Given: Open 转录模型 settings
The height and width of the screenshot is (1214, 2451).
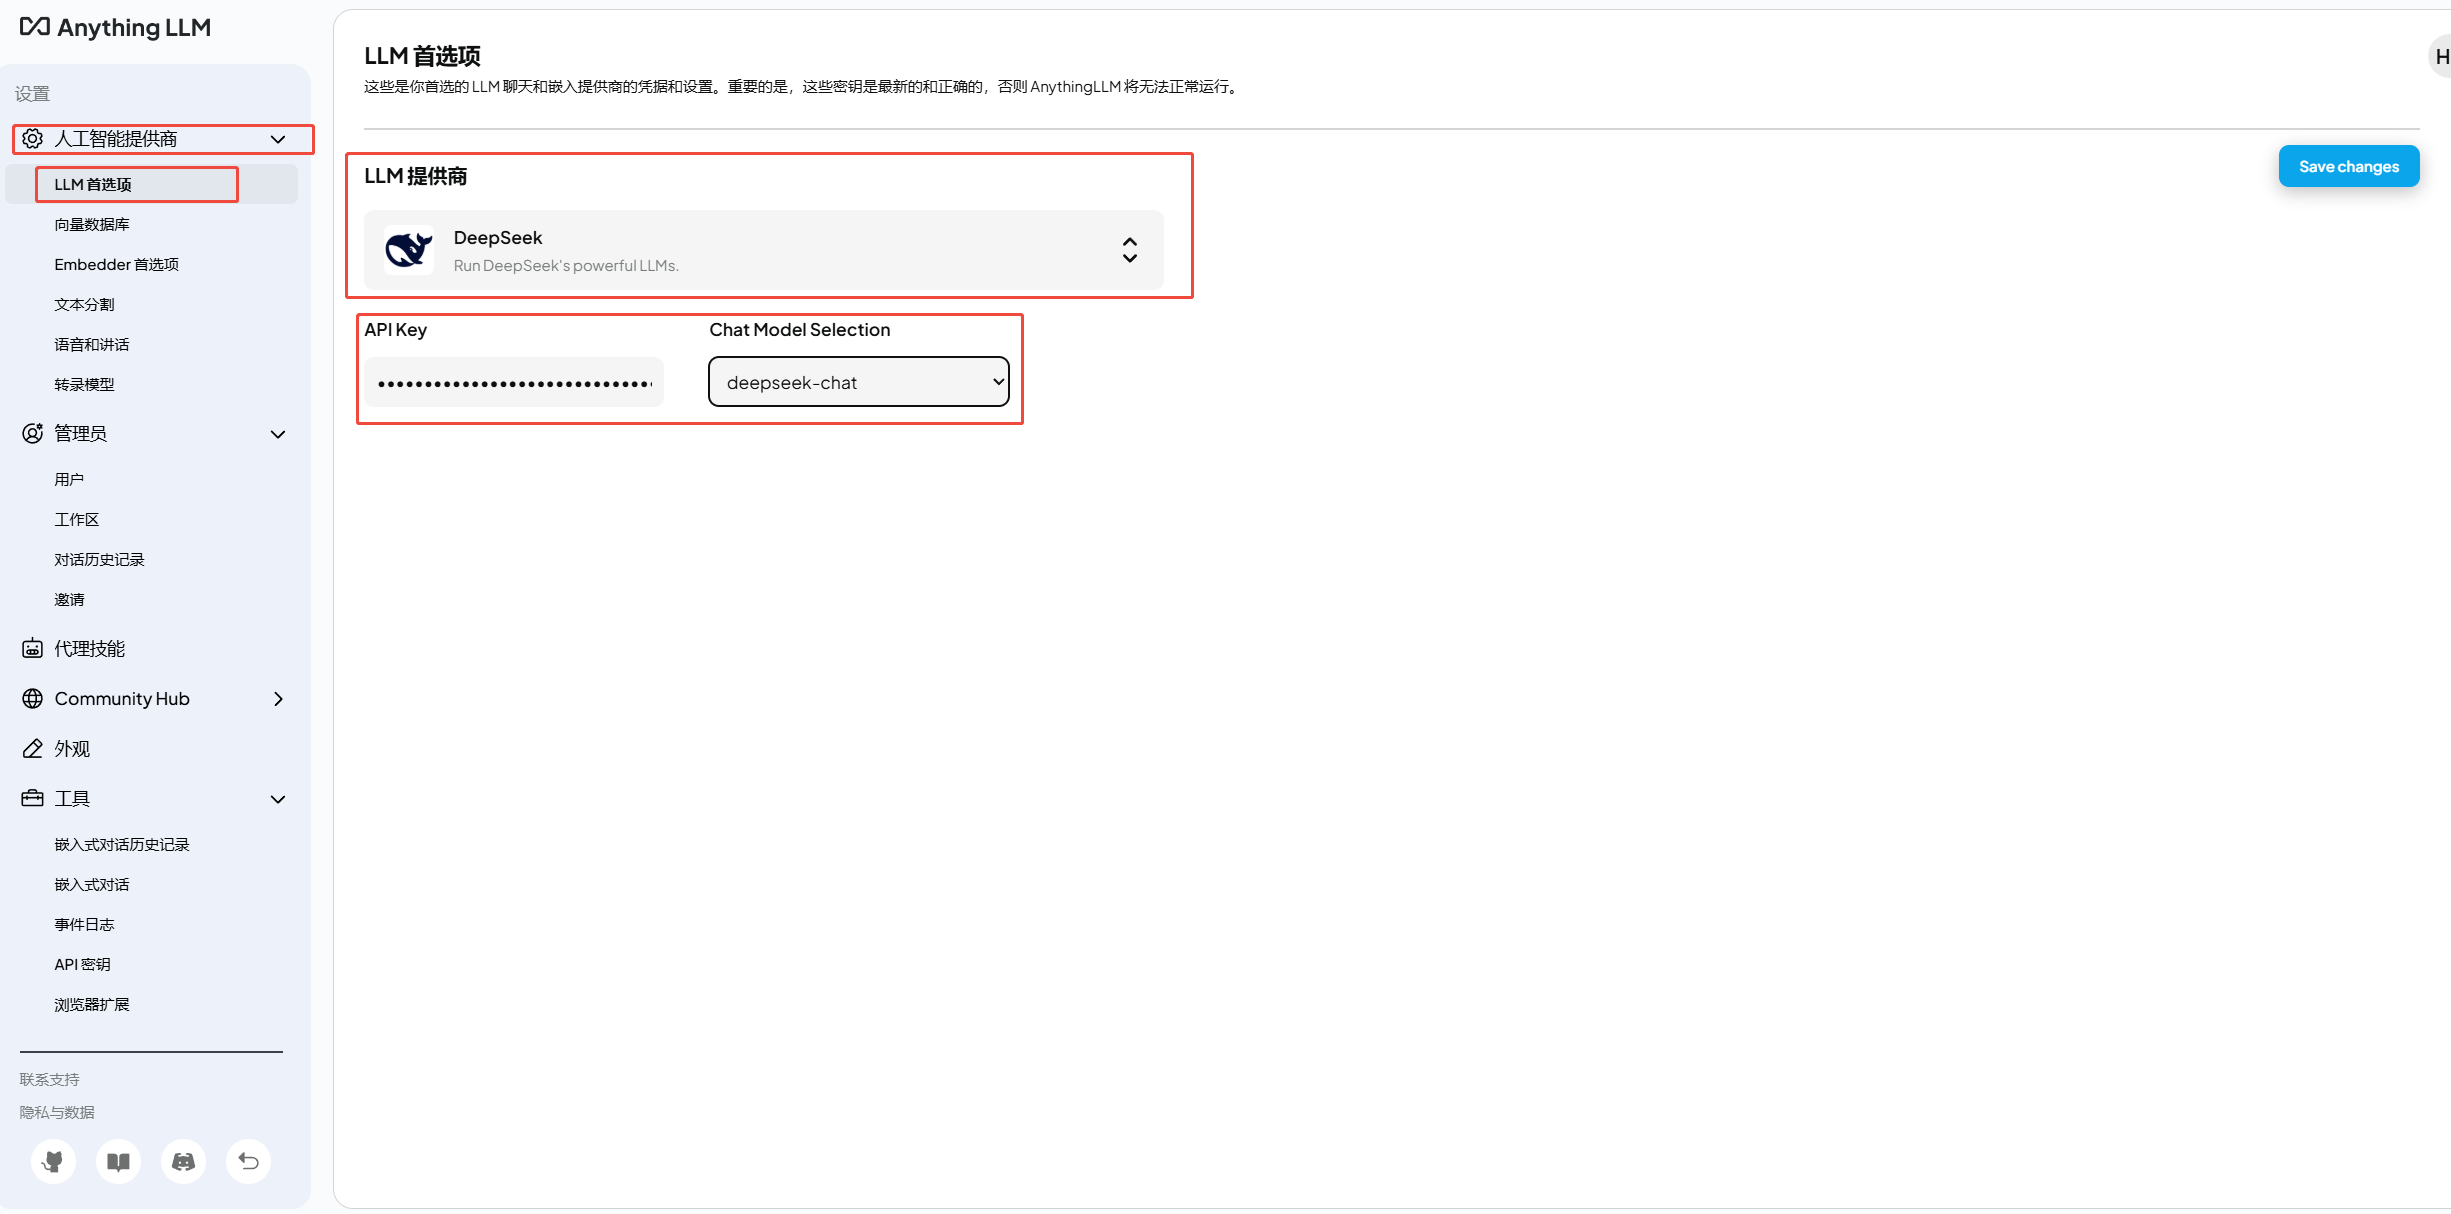Looking at the screenshot, I should click(85, 384).
